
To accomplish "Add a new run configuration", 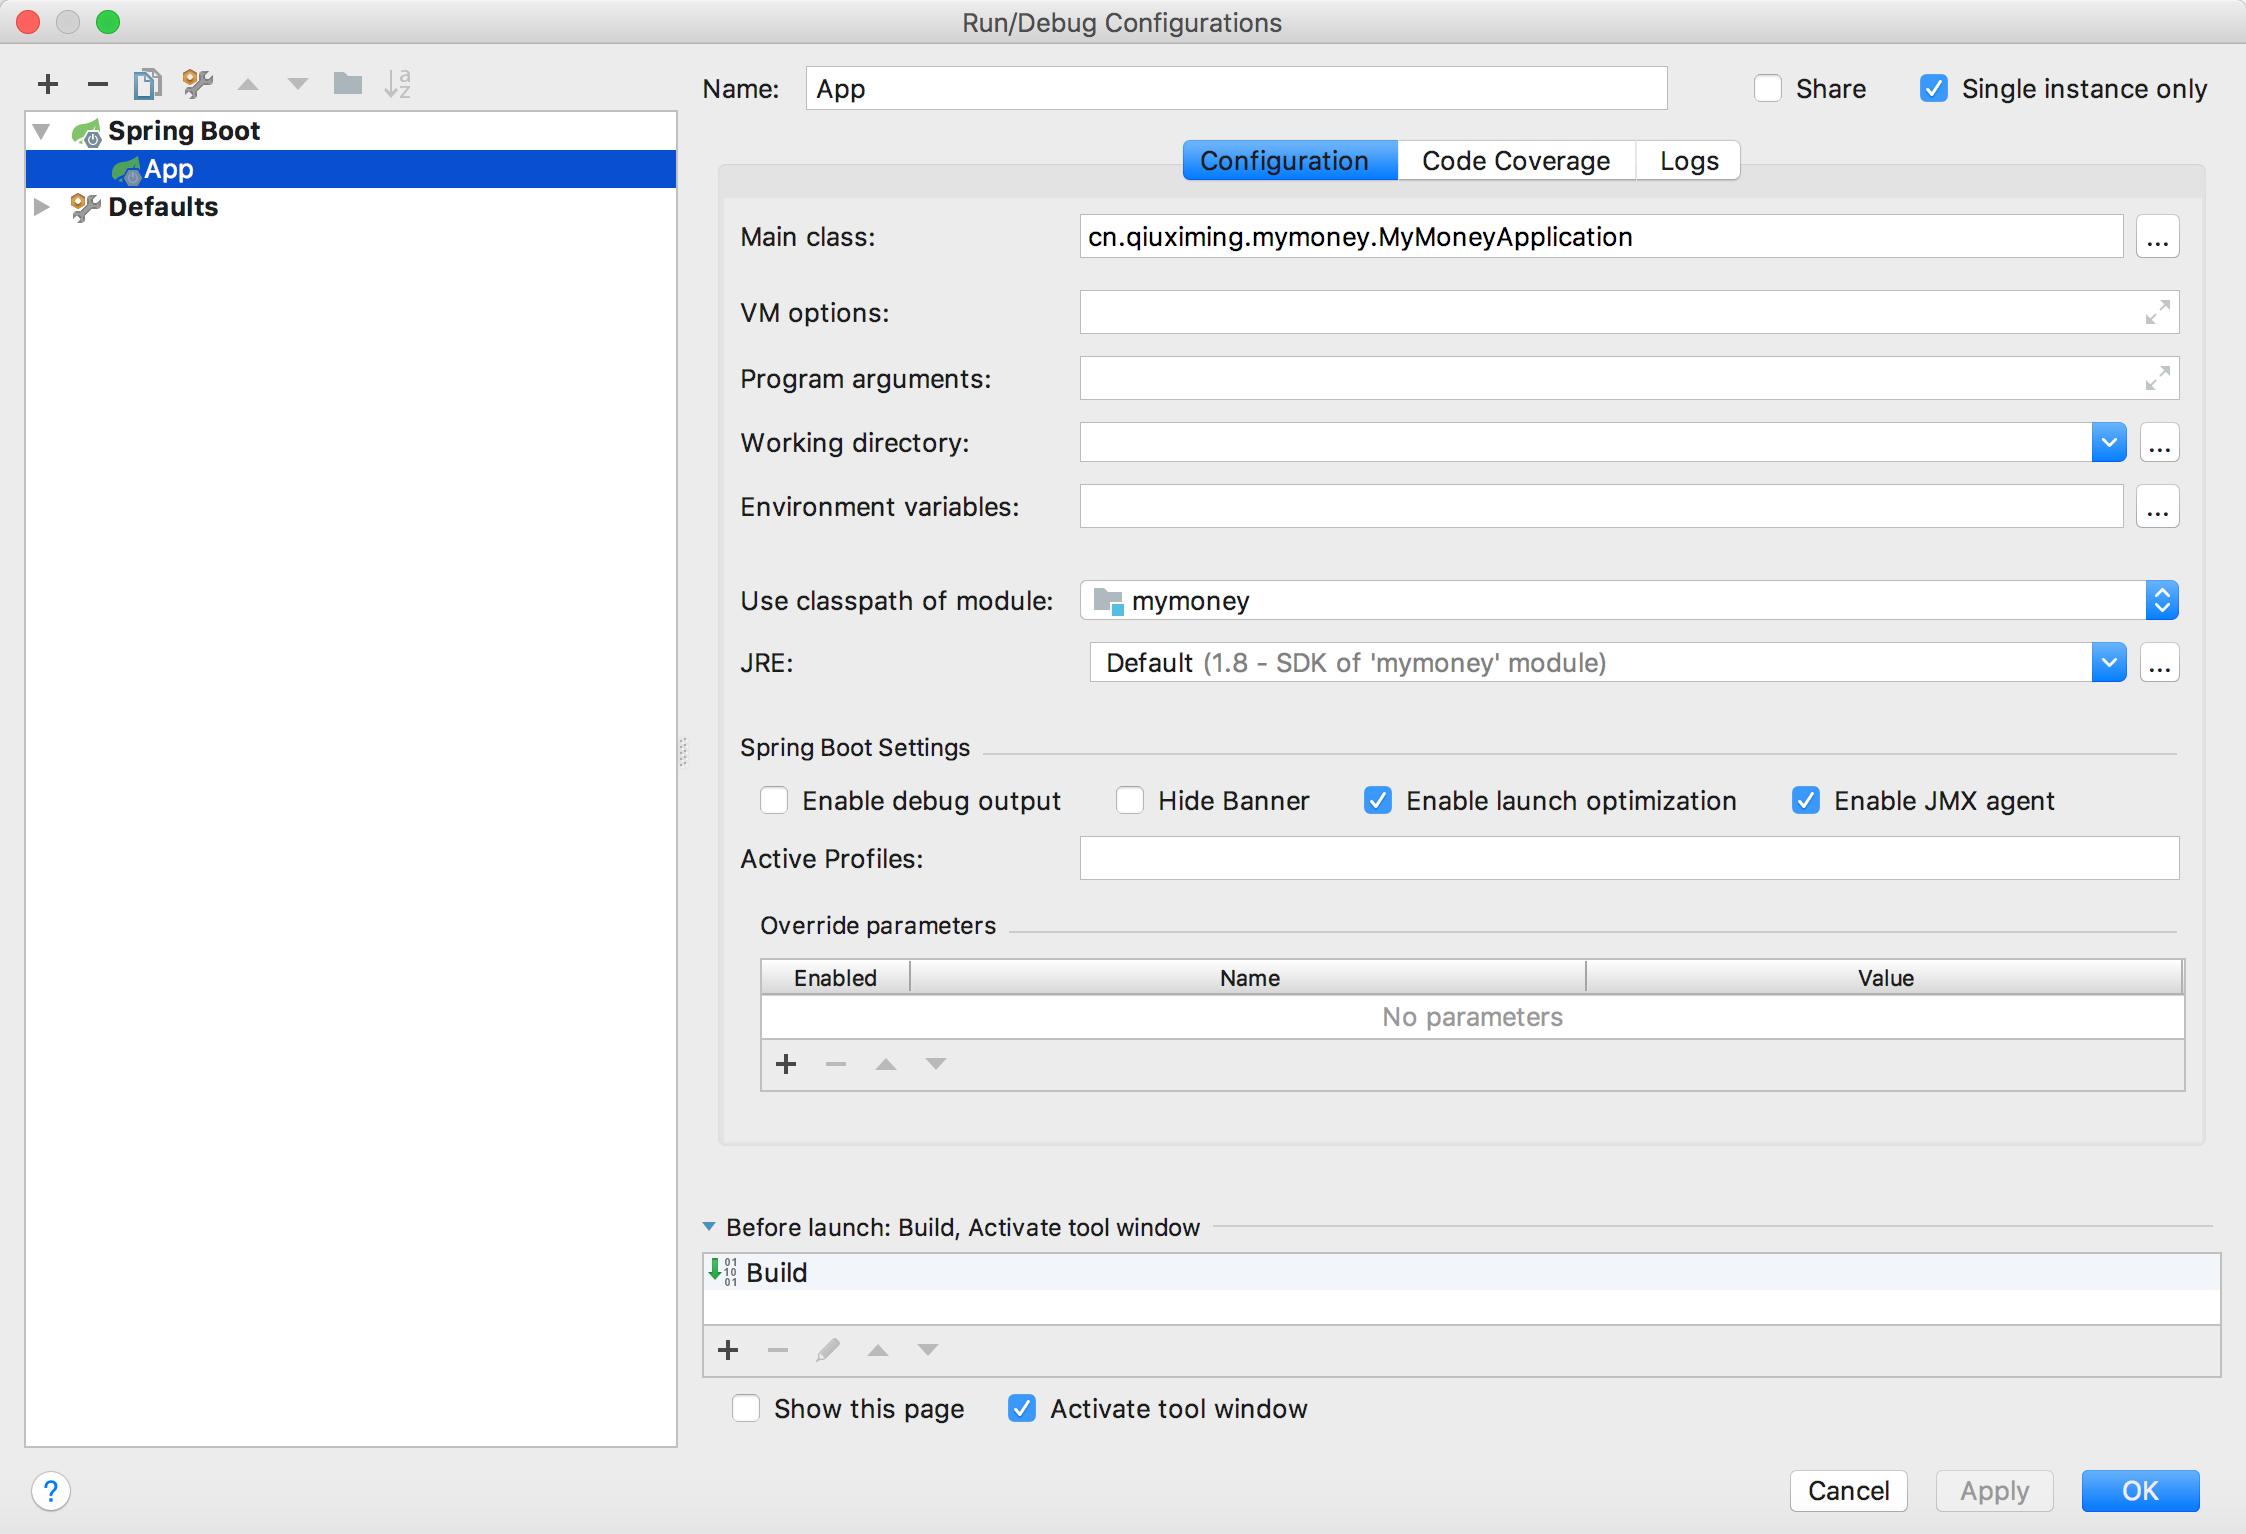I will [47, 84].
